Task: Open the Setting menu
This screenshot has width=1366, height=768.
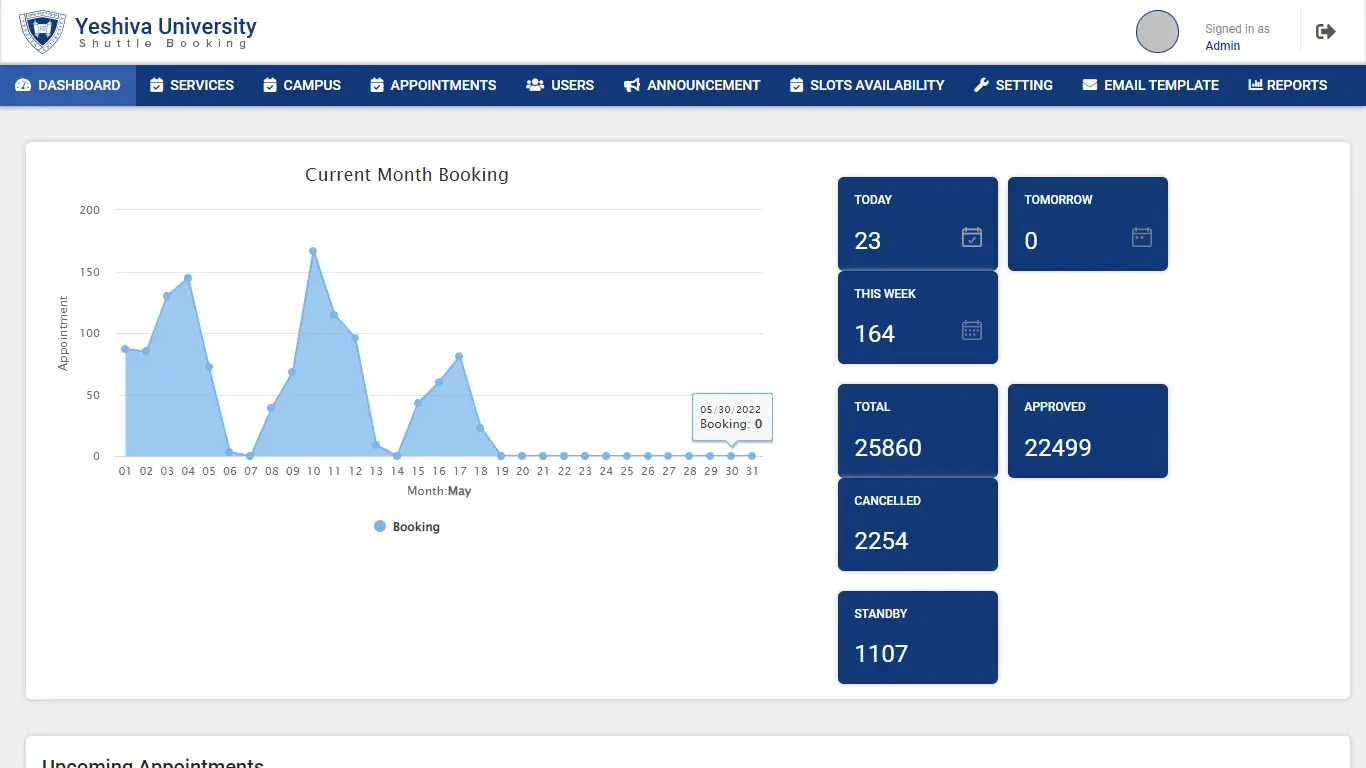Action: point(1013,86)
